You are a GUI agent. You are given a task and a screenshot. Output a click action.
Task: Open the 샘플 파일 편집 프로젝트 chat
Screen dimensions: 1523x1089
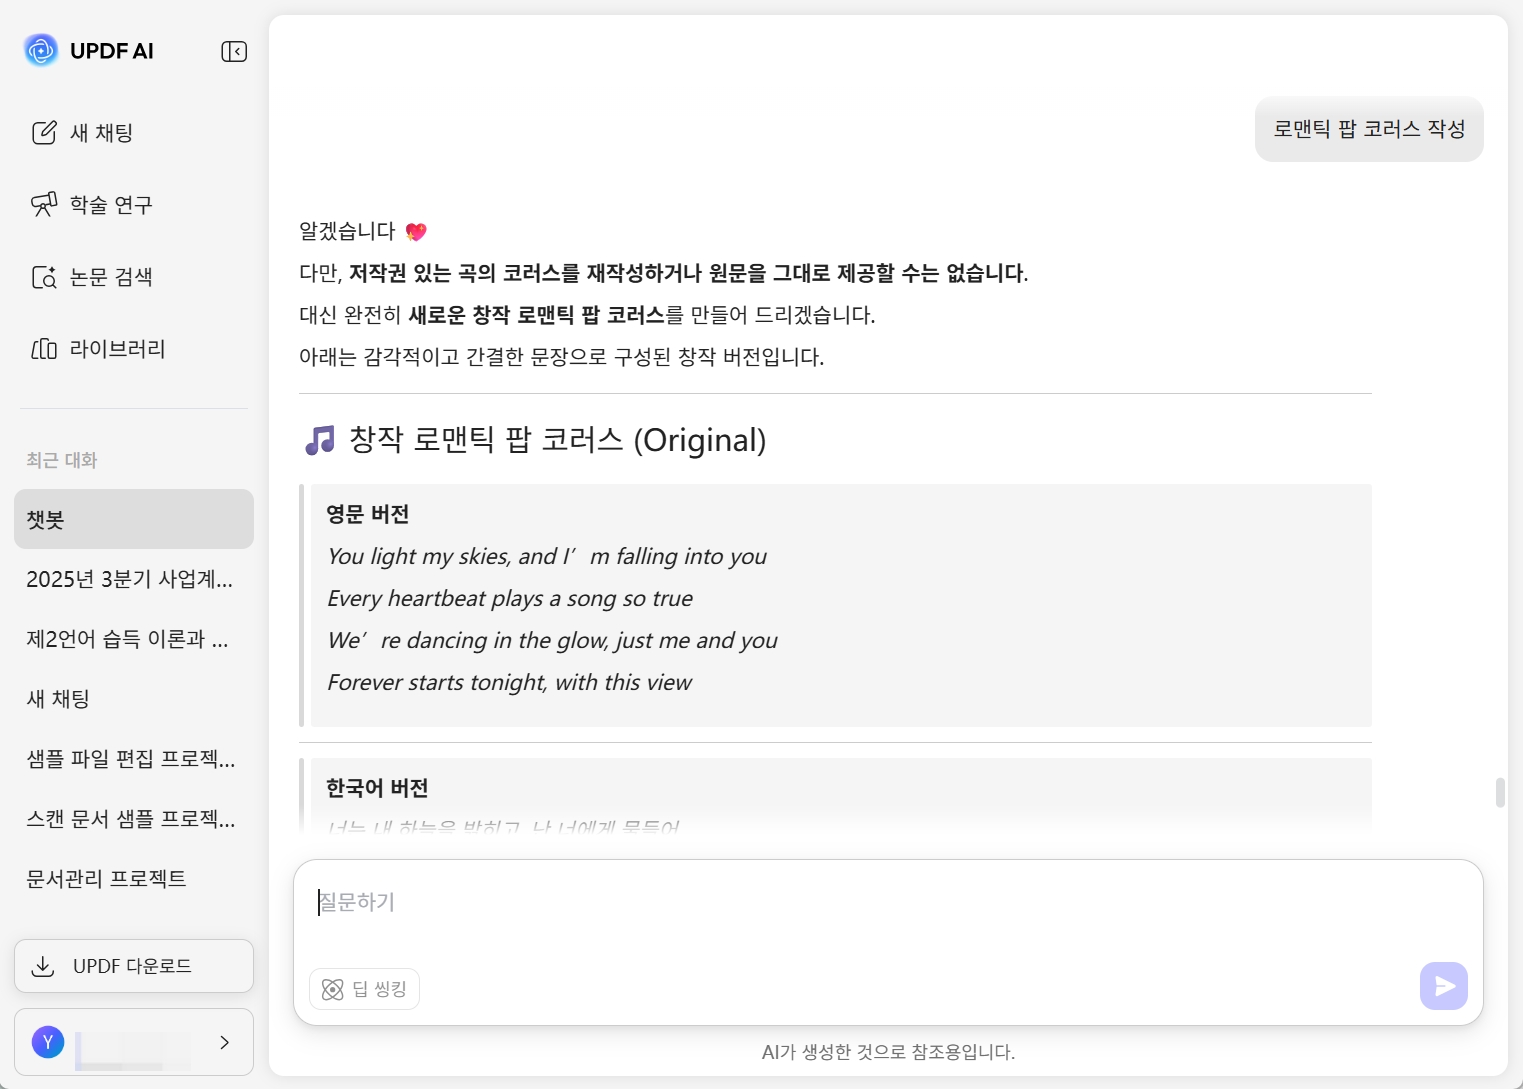pyautogui.click(x=131, y=759)
